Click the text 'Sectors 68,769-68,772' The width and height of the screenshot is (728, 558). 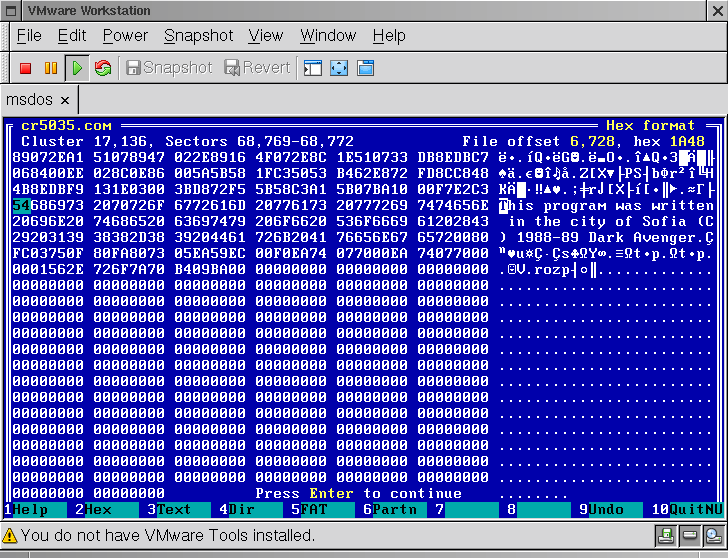pos(260,142)
